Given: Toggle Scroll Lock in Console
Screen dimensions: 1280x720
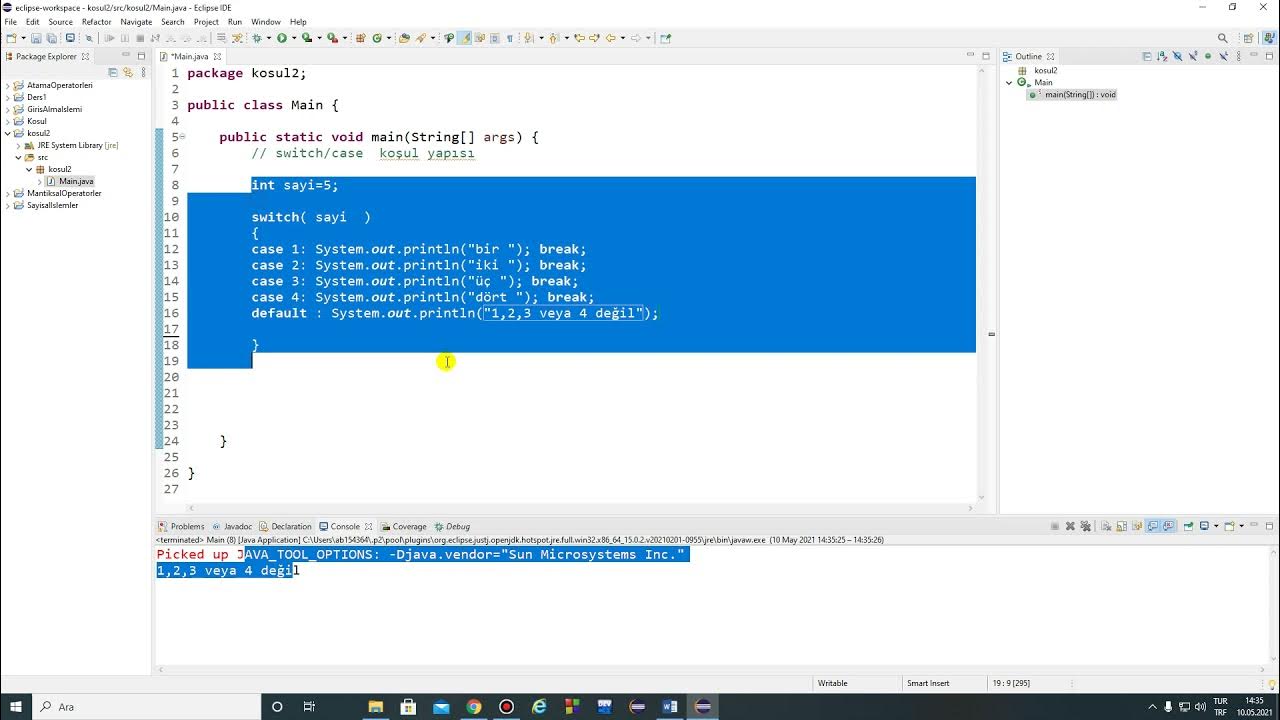Looking at the screenshot, I should point(1122,526).
